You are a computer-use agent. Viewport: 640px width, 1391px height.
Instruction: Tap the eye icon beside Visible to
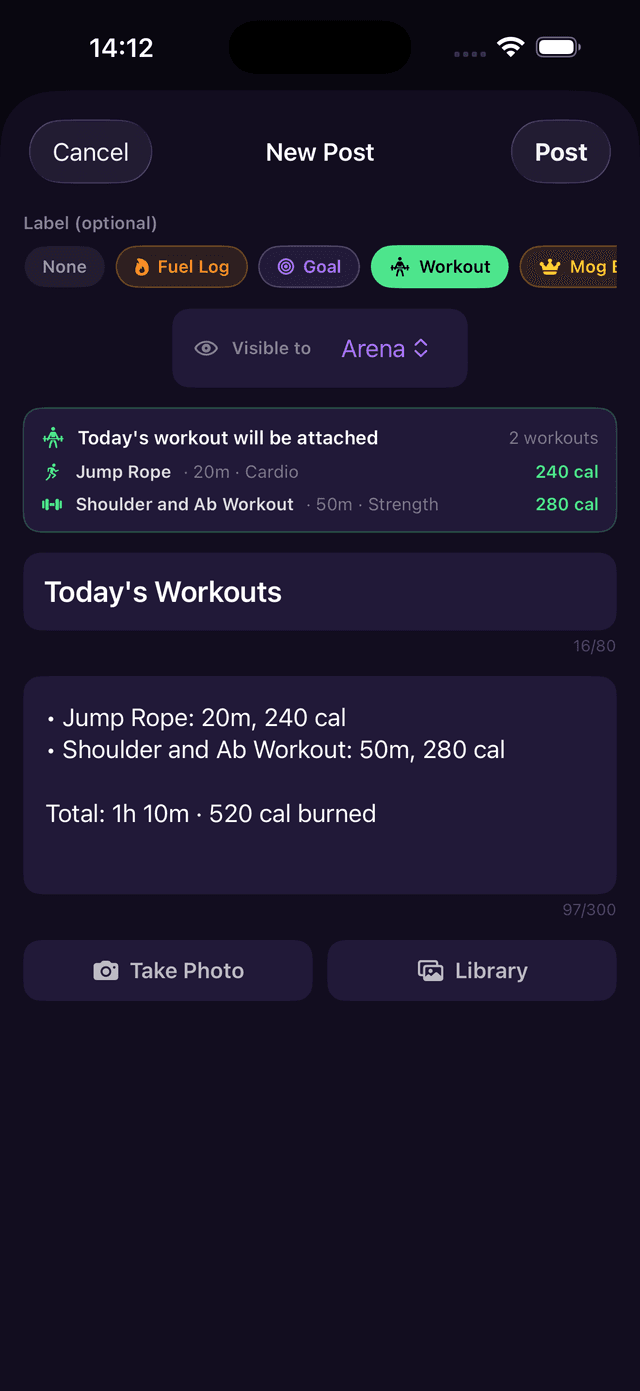coord(206,348)
